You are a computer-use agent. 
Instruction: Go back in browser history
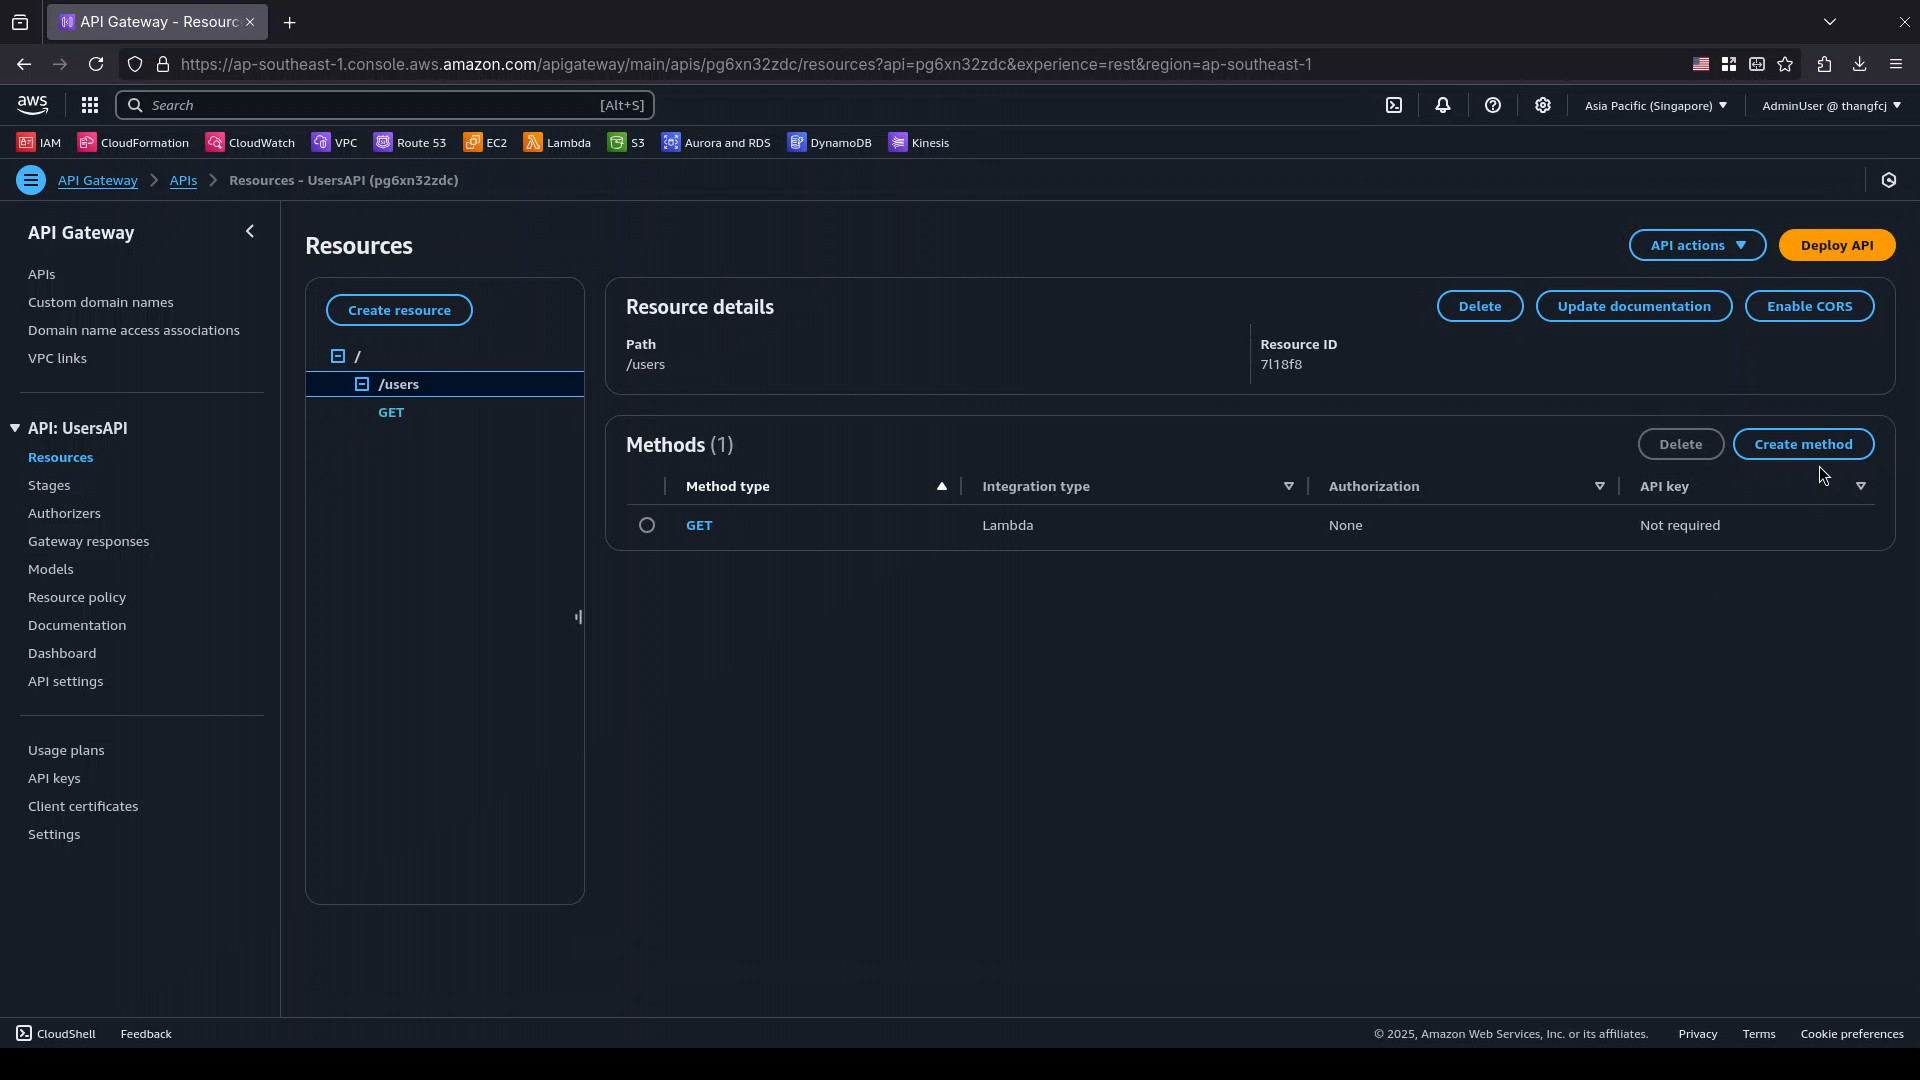[x=24, y=64]
